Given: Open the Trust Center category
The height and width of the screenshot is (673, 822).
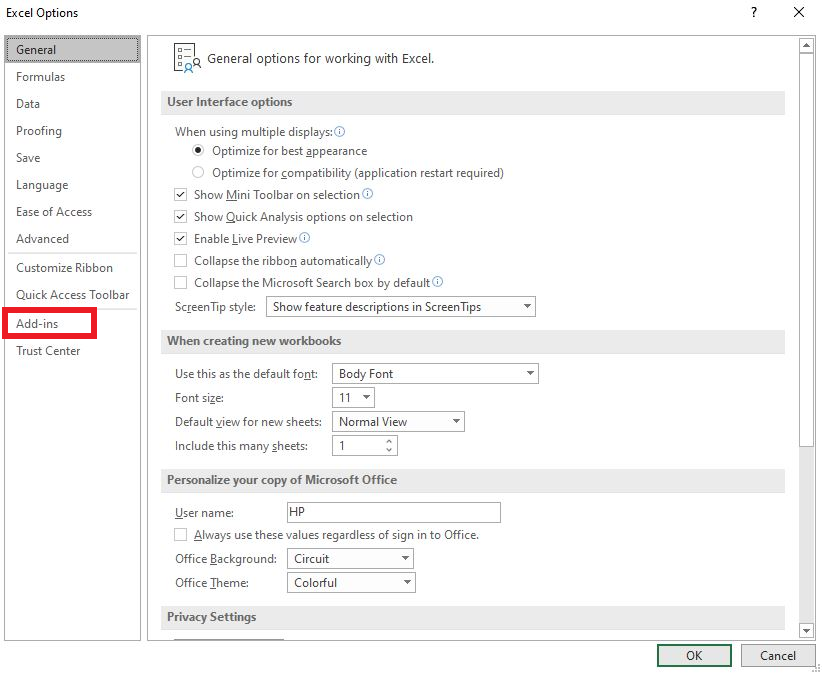Looking at the screenshot, I should tap(72, 351).
